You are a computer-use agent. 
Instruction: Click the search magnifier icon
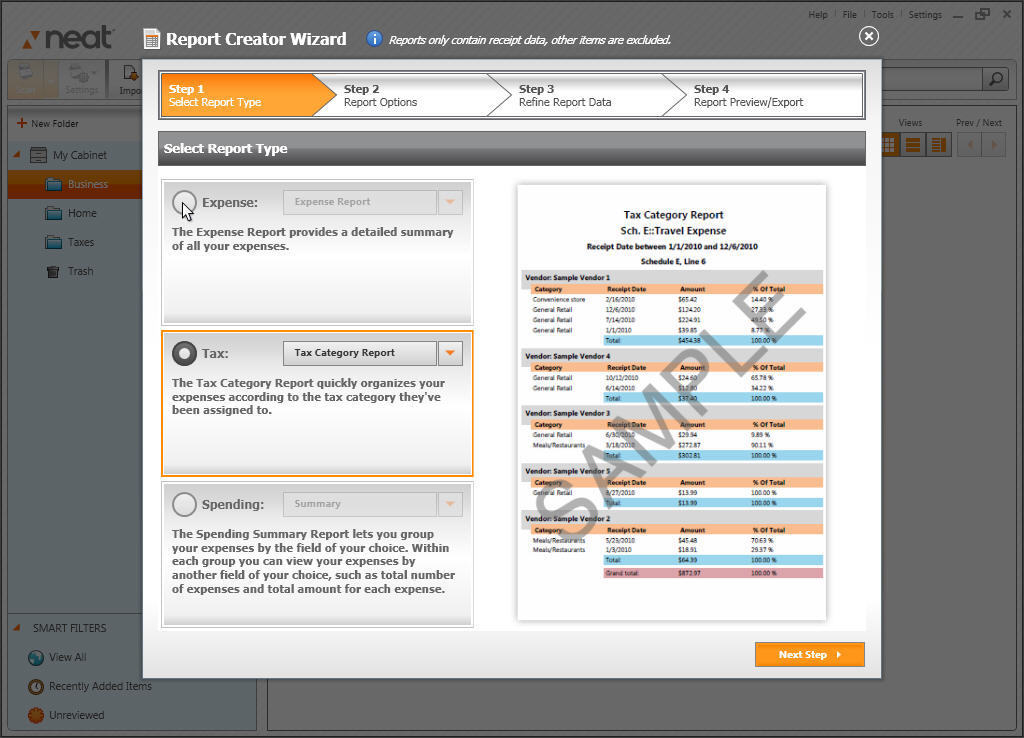coord(994,77)
